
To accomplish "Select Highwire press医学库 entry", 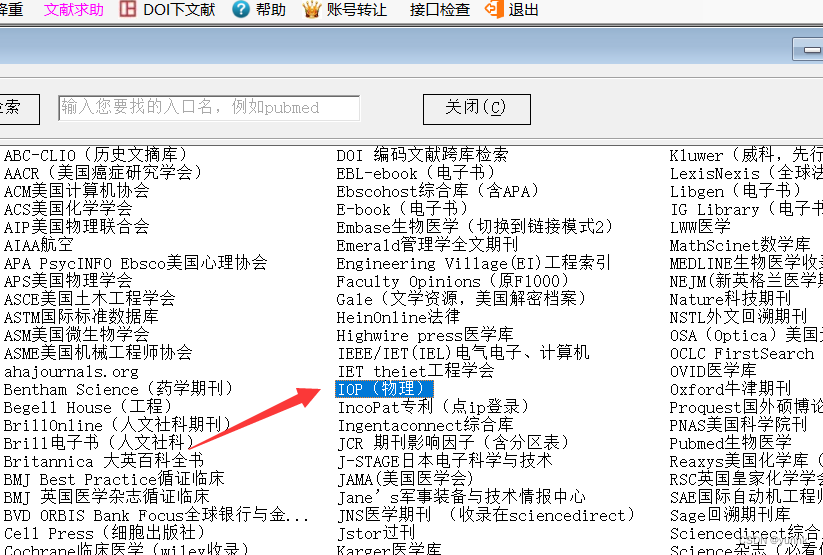I will [x=425, y=335].
